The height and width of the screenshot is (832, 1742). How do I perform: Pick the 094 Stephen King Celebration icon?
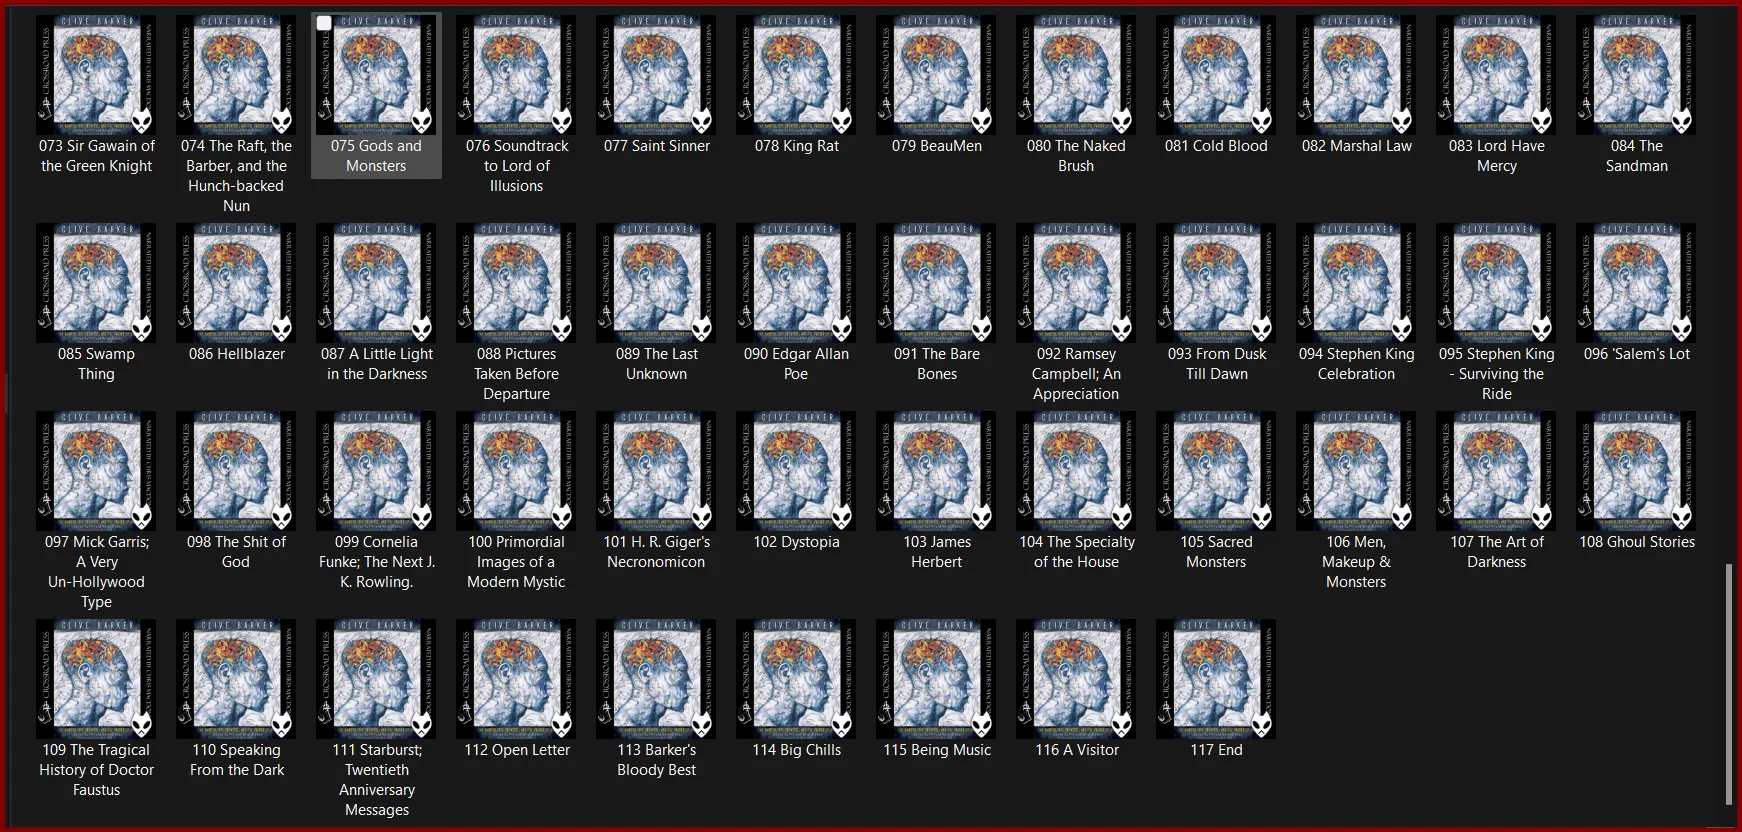(1356, 283)
